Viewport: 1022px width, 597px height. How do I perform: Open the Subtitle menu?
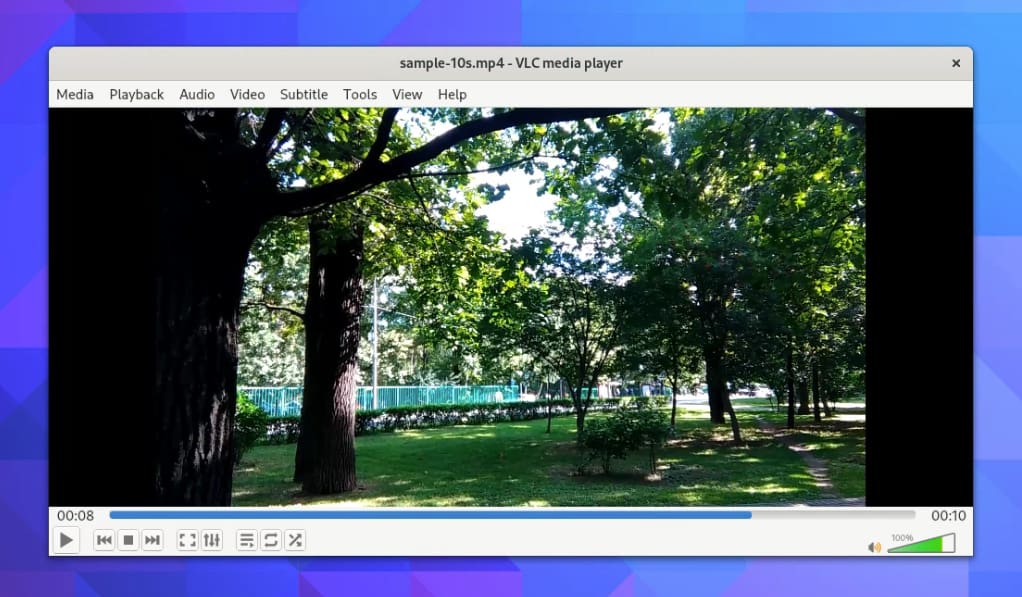(303, 94)
